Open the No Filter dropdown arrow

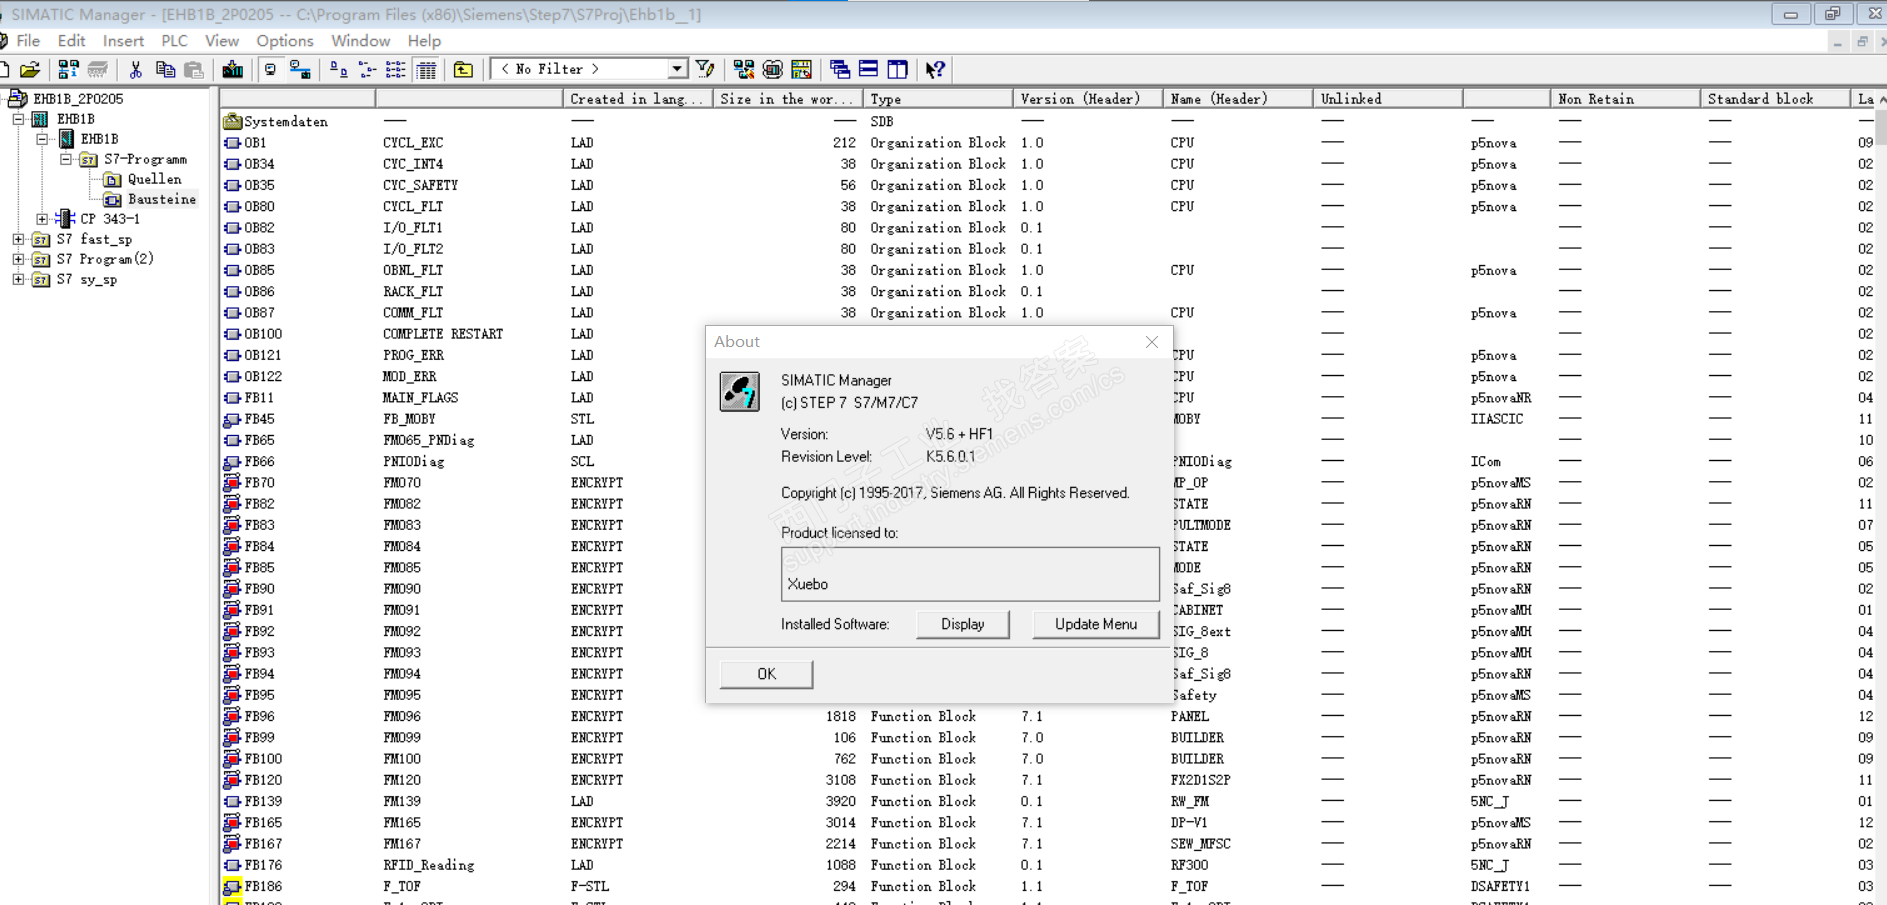coord(678,69)
